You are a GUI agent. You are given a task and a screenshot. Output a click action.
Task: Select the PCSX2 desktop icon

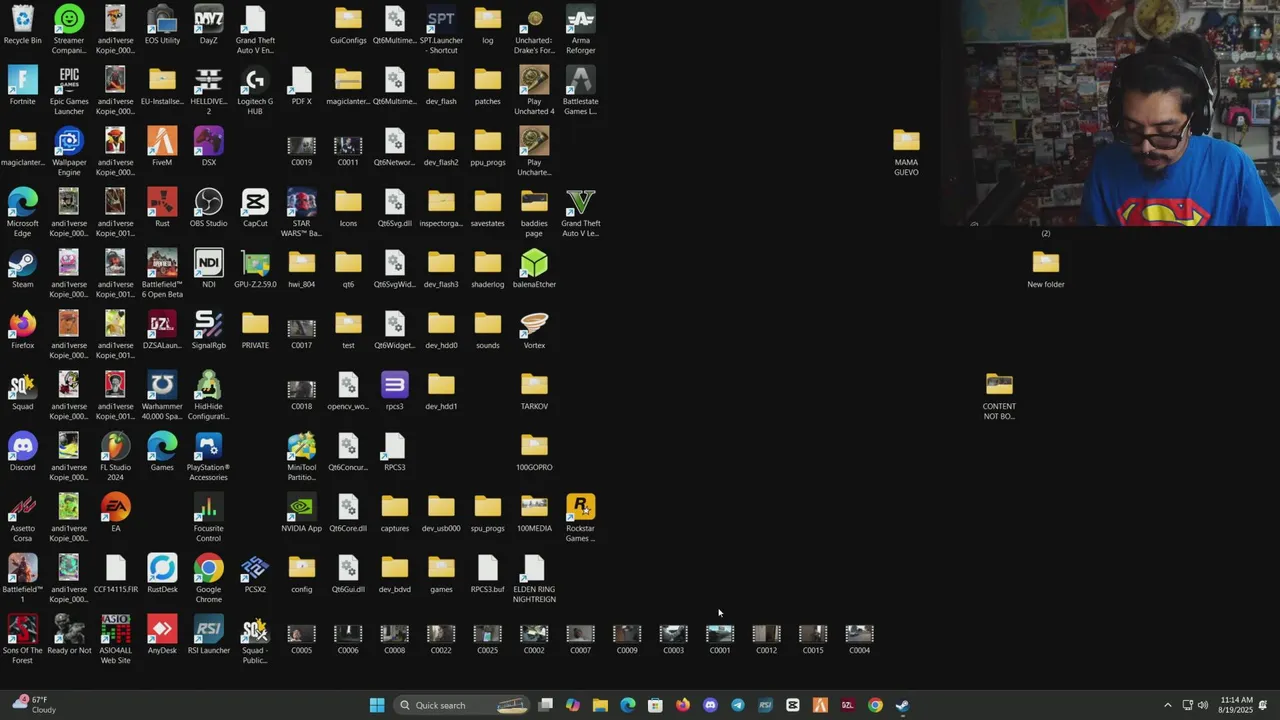coord(255,574)
